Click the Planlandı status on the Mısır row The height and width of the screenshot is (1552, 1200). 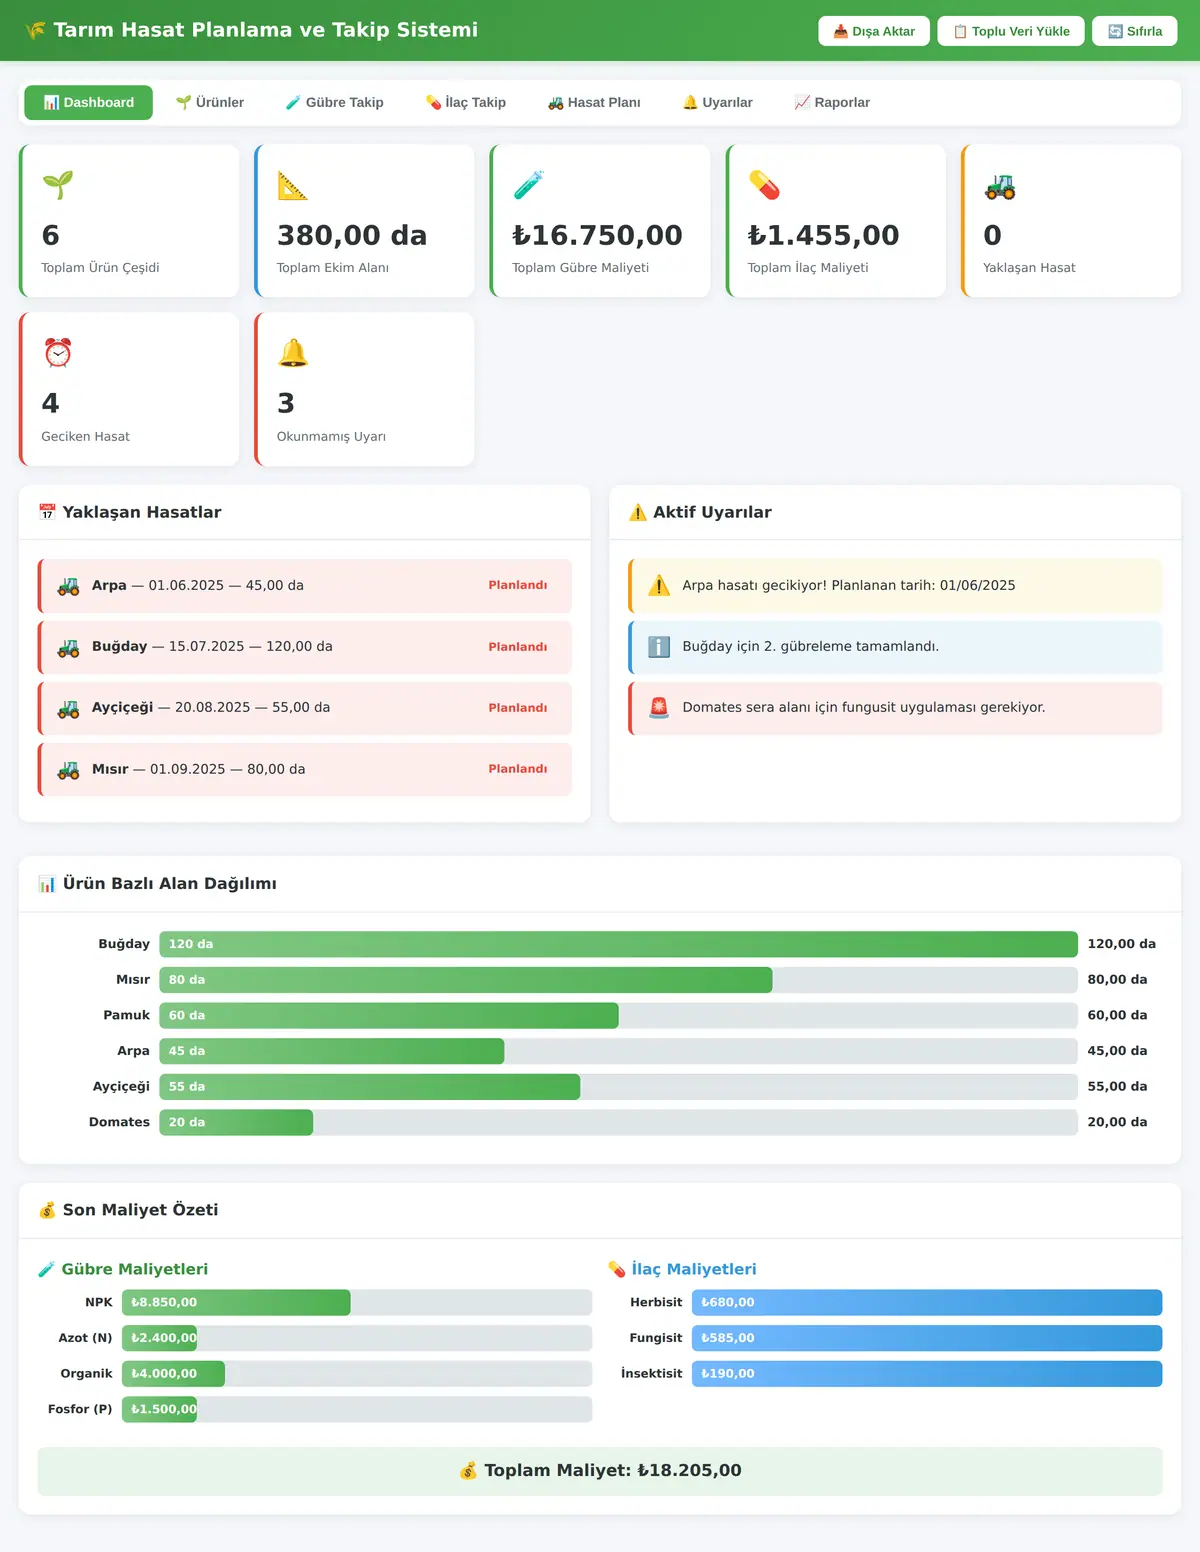coord(518,769)
